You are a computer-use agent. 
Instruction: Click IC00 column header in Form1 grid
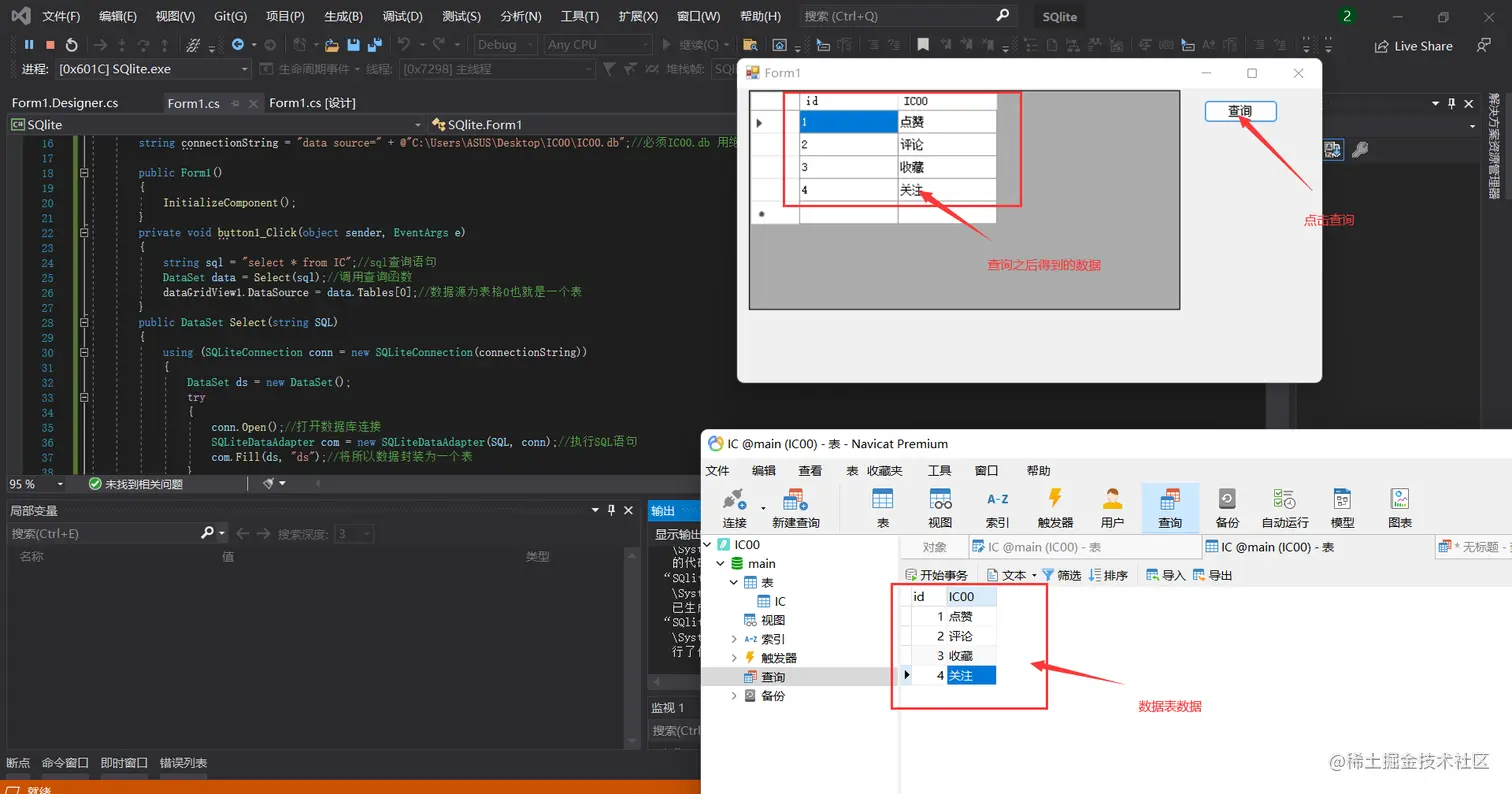(x=947, y=101)
